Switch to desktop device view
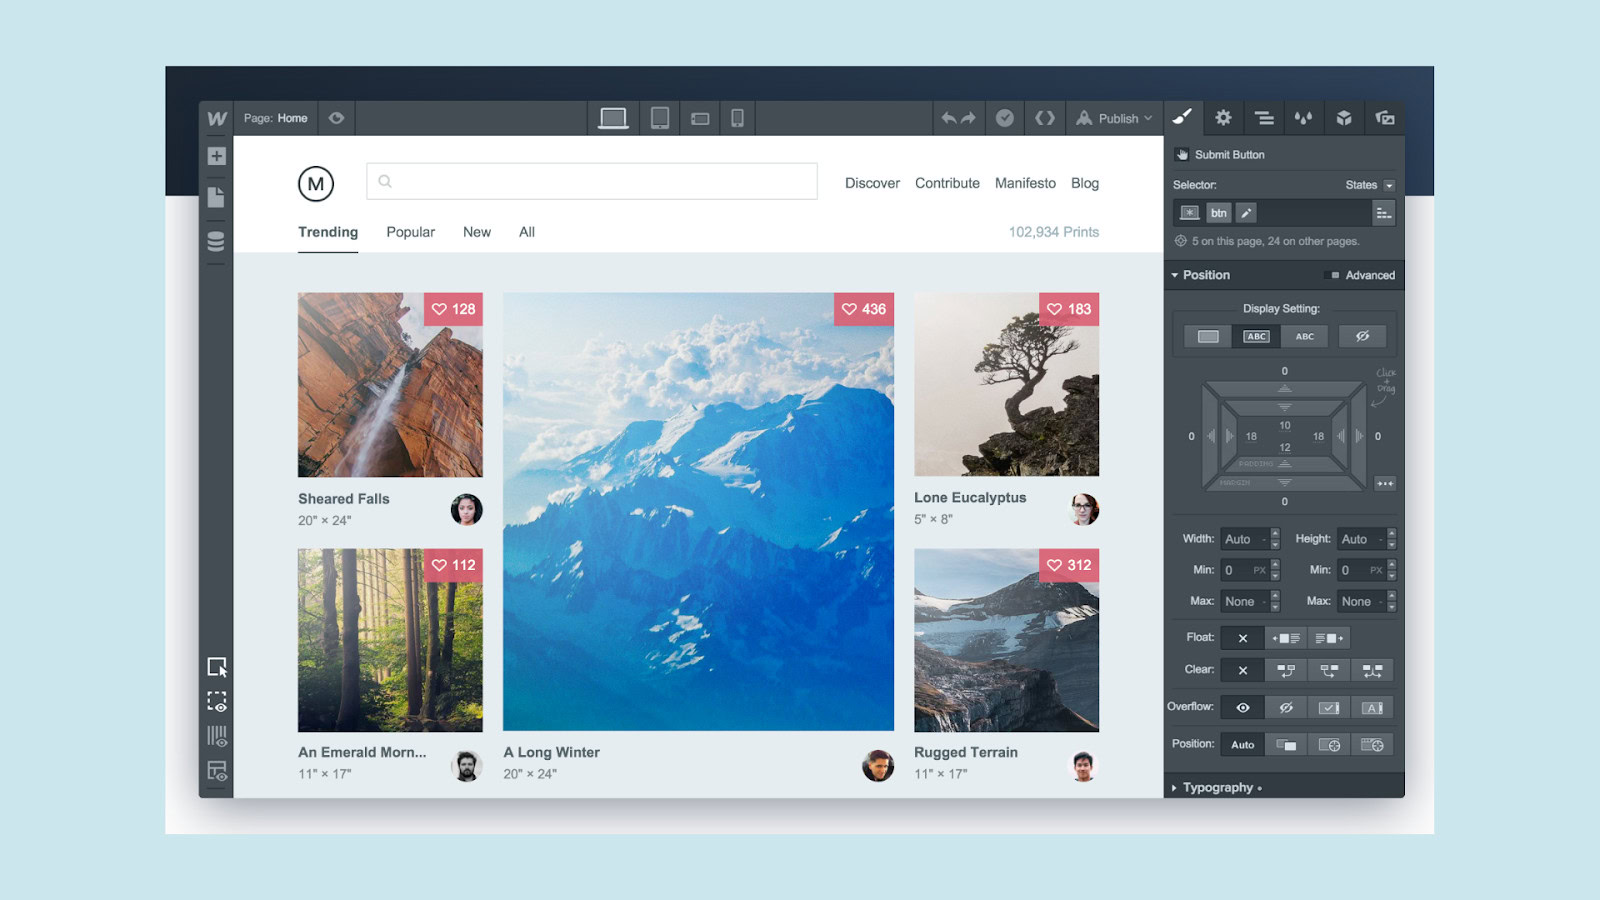 pos(613,118)
